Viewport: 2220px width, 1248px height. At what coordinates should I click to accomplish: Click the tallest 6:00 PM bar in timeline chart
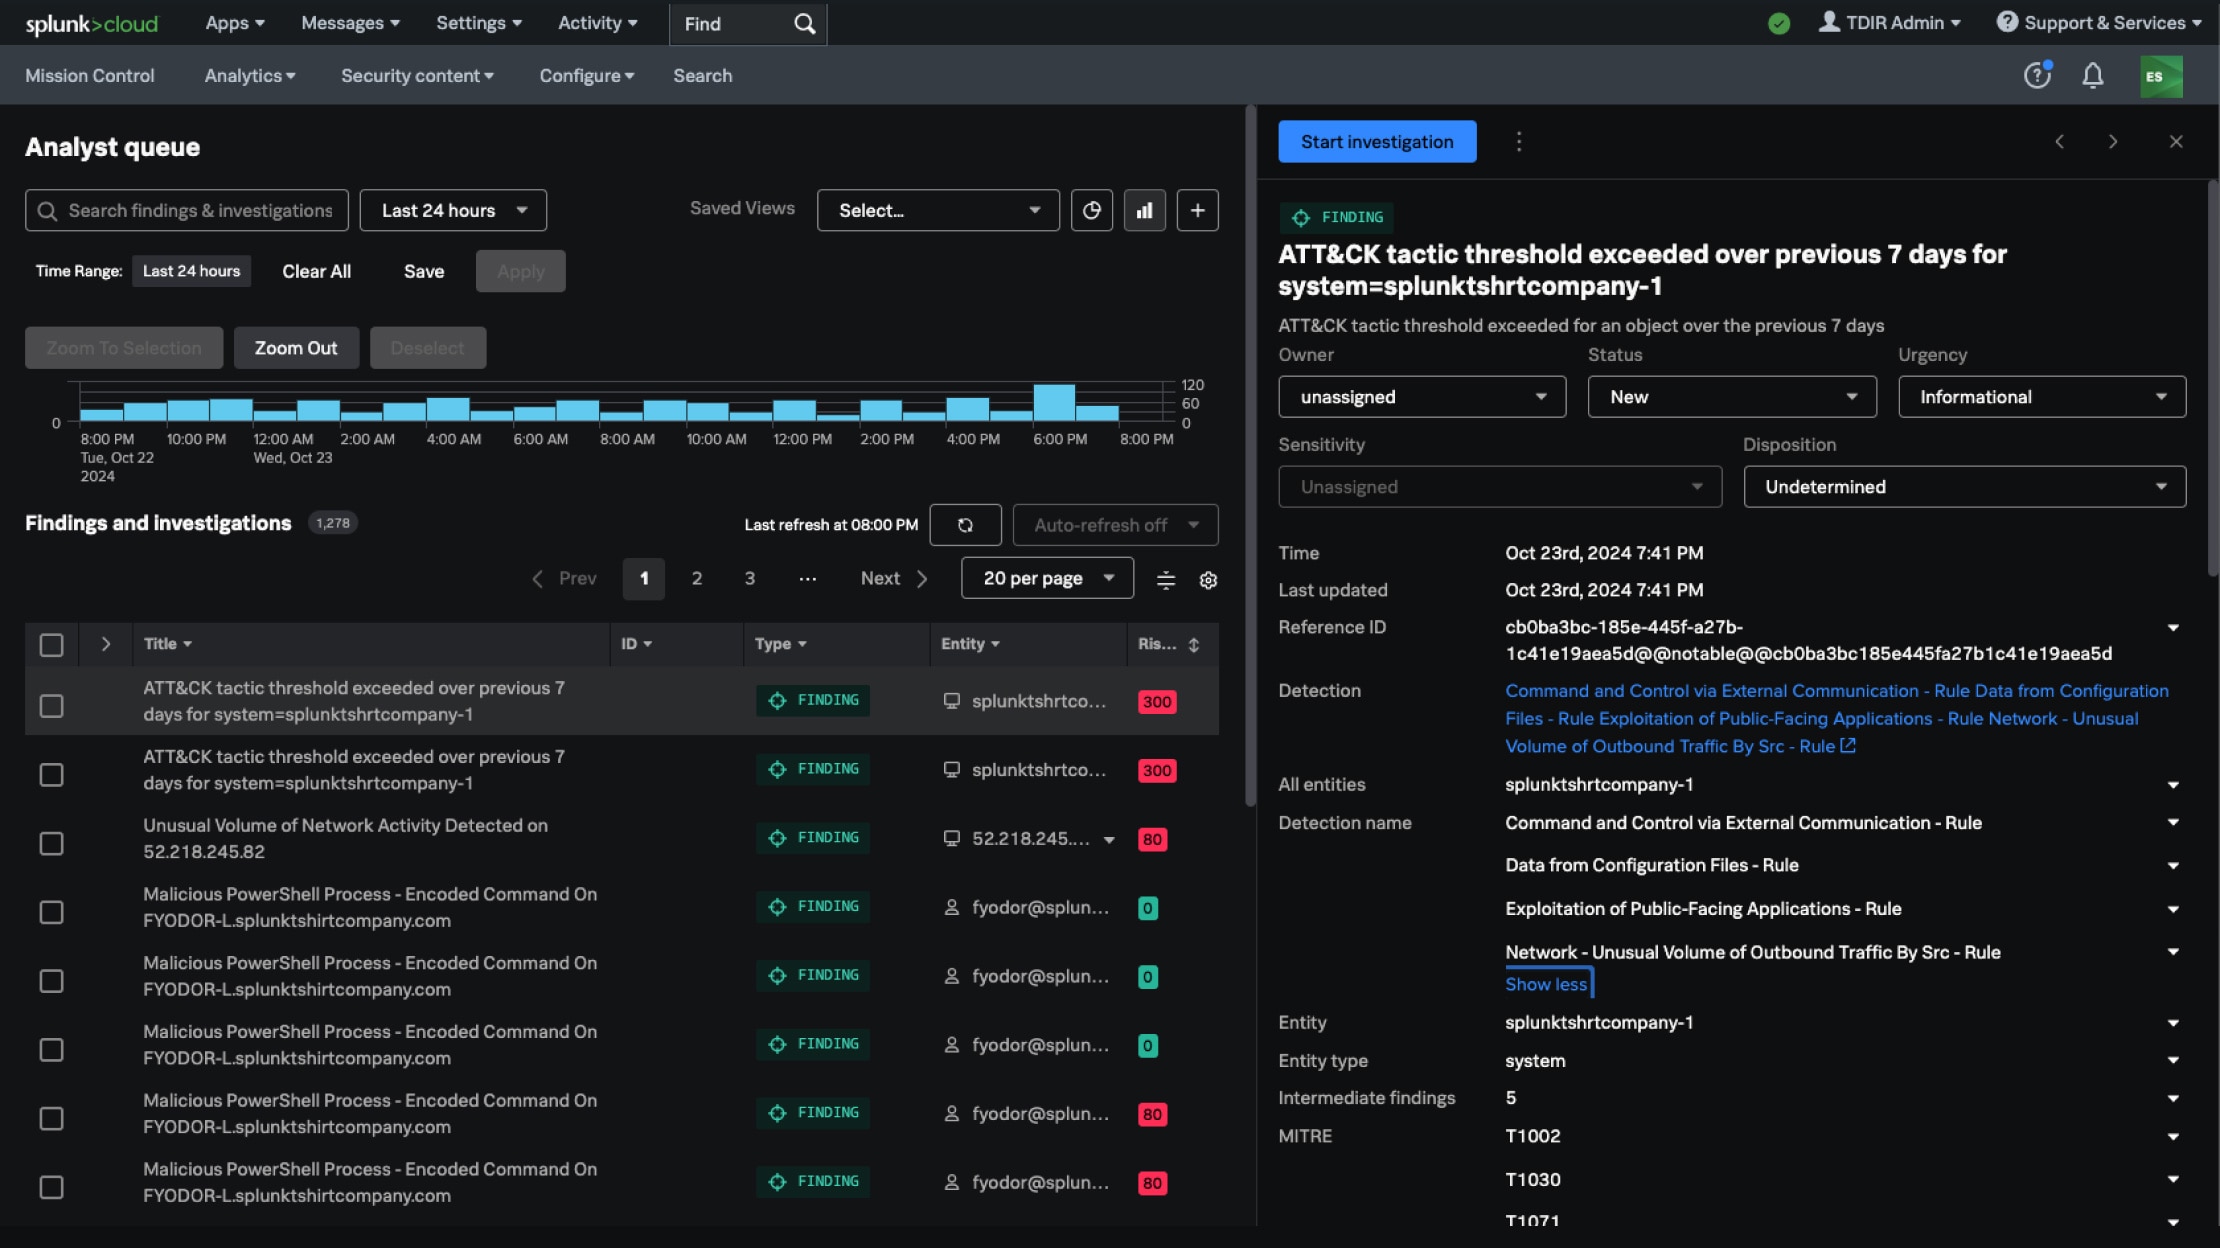pyautogui.click(x=1053, y=402)
